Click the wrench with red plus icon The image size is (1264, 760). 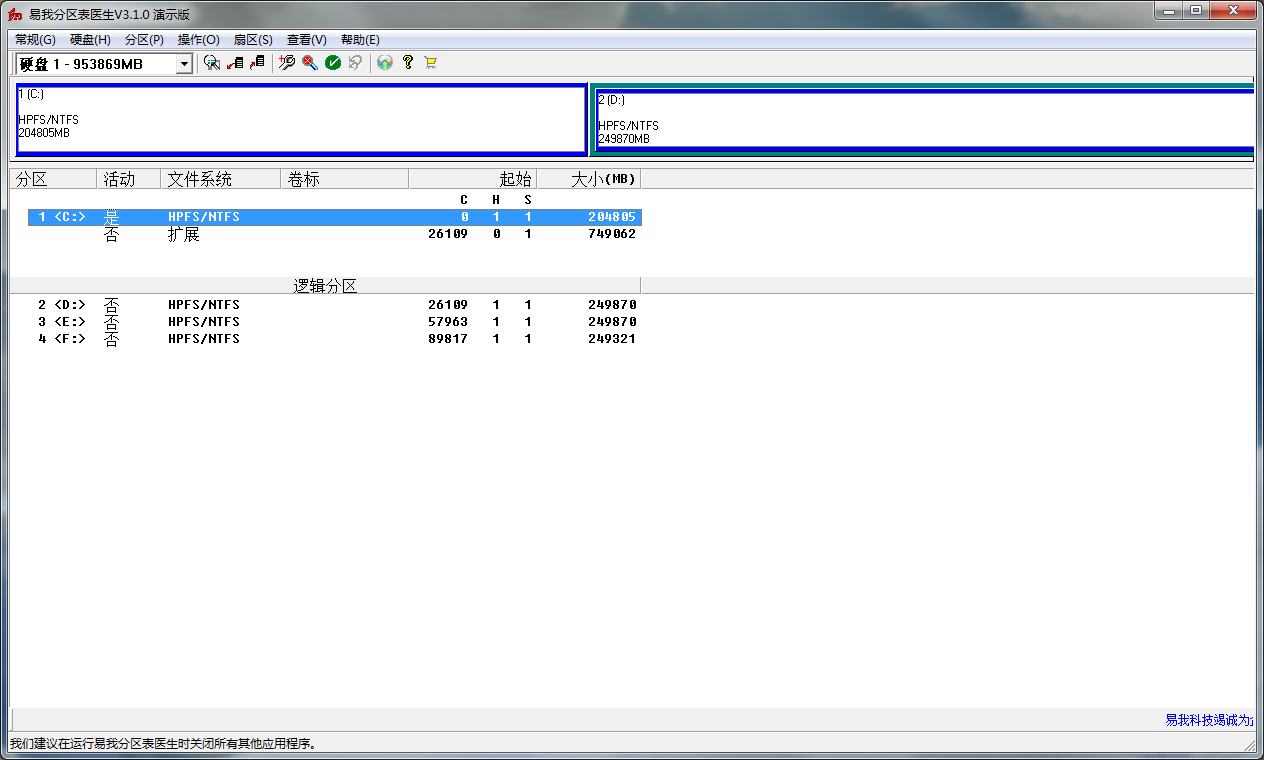point(287,63)
